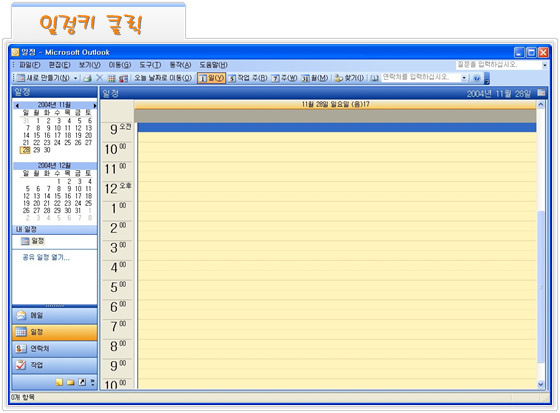Screen dimensions: 560x413
Task: Select November 15 in the mini calendar
Action: 36,135
